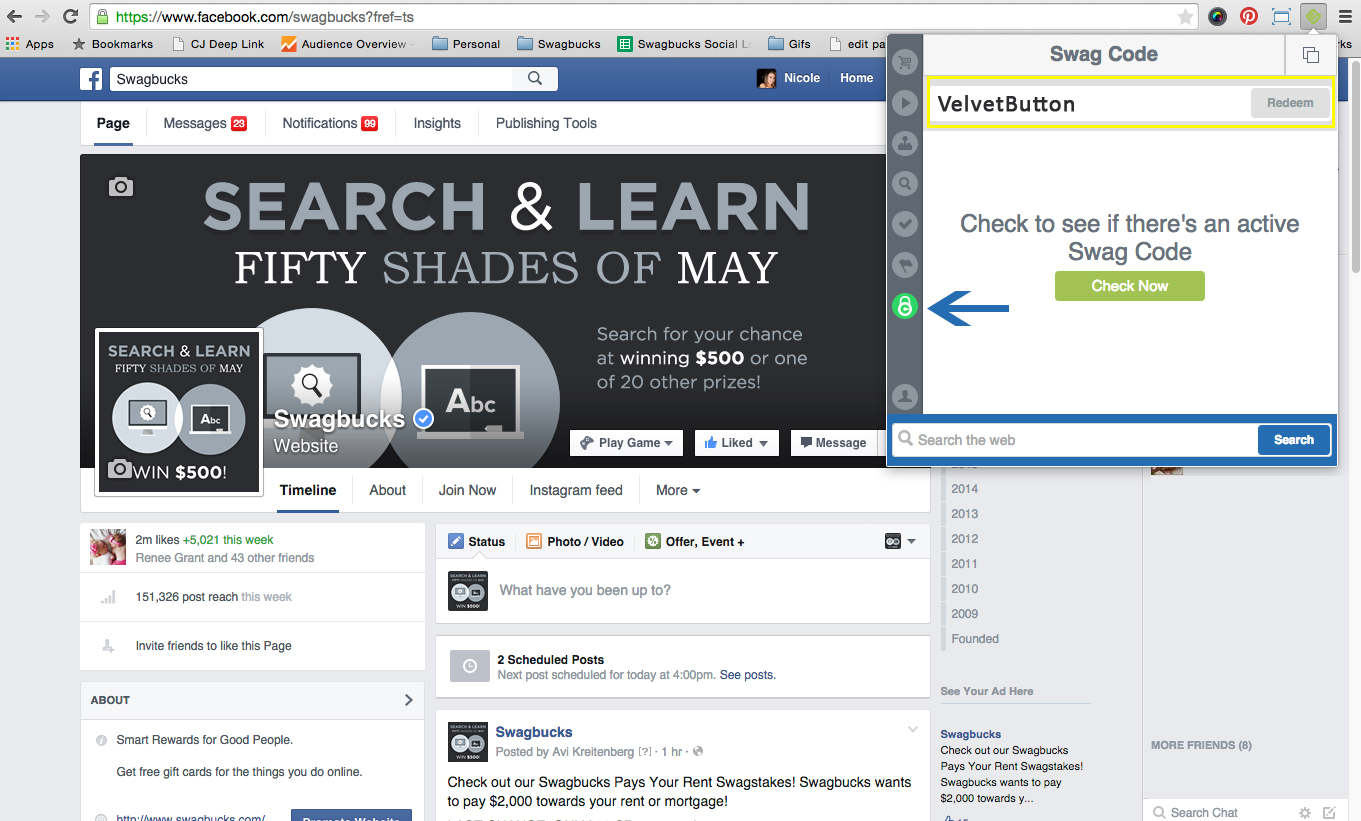Click the checkmark icon in extension sidebar

pyautogui.click(x=905, y=224)
